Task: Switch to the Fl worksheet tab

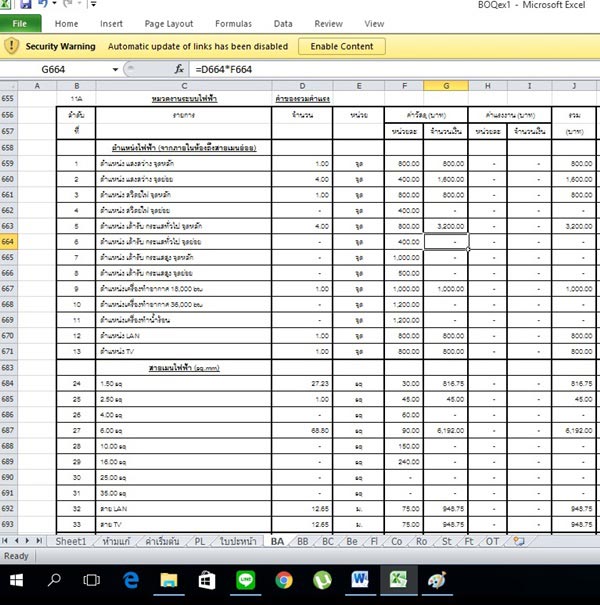Action: (374, 541)
